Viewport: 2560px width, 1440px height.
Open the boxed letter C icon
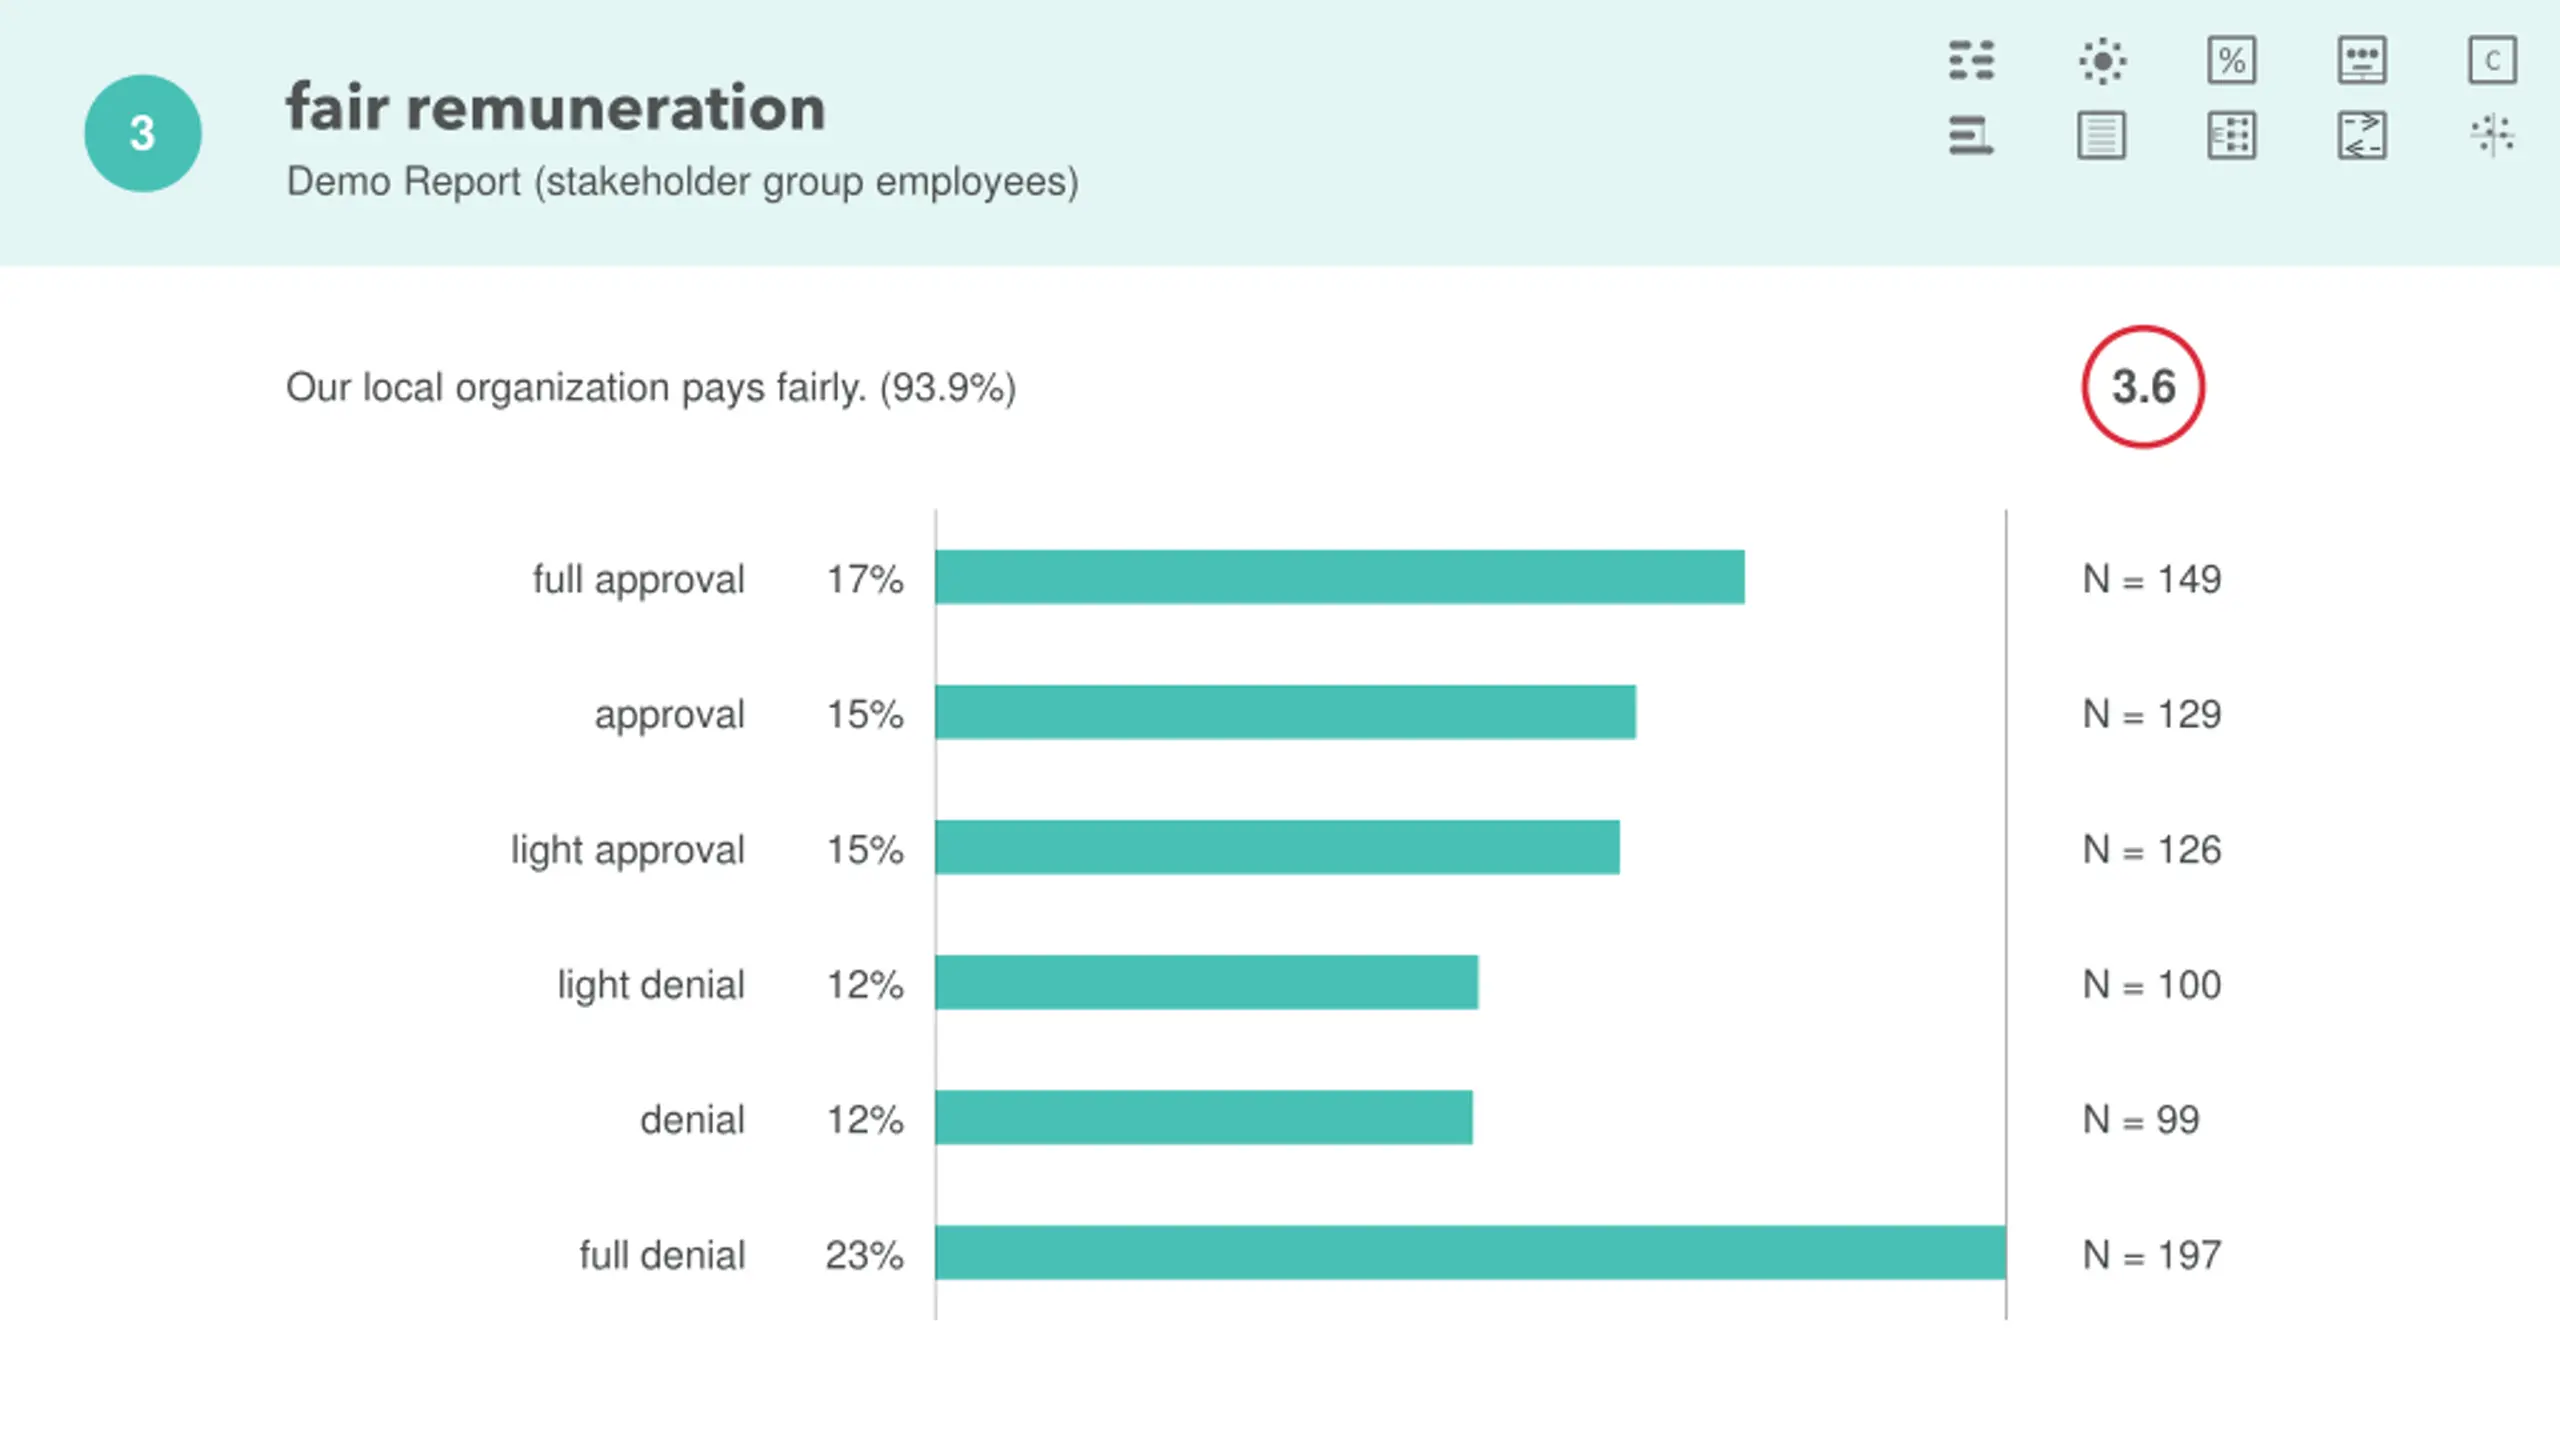pos(2492,60)
